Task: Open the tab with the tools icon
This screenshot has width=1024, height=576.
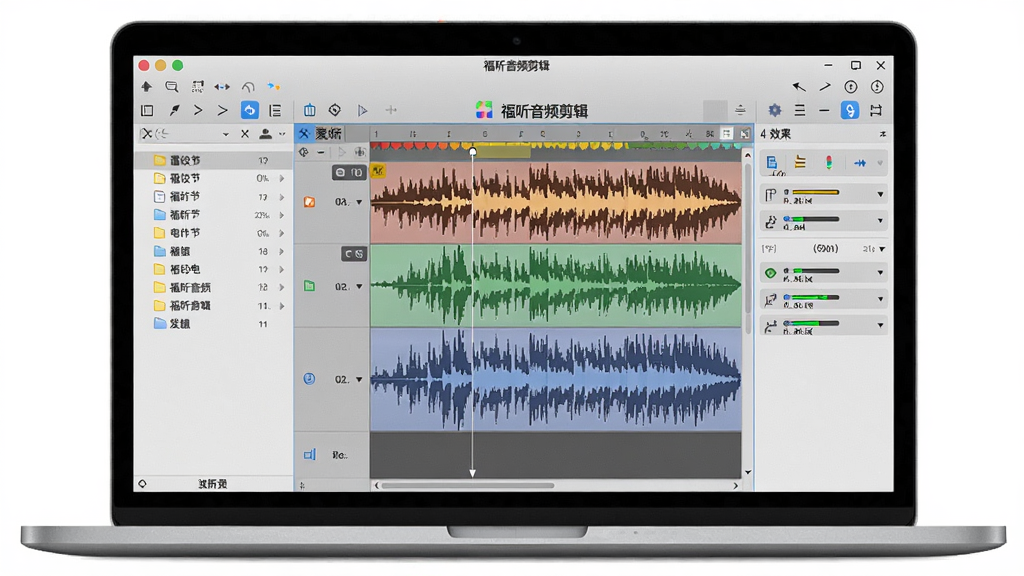Action: [321, 134]
